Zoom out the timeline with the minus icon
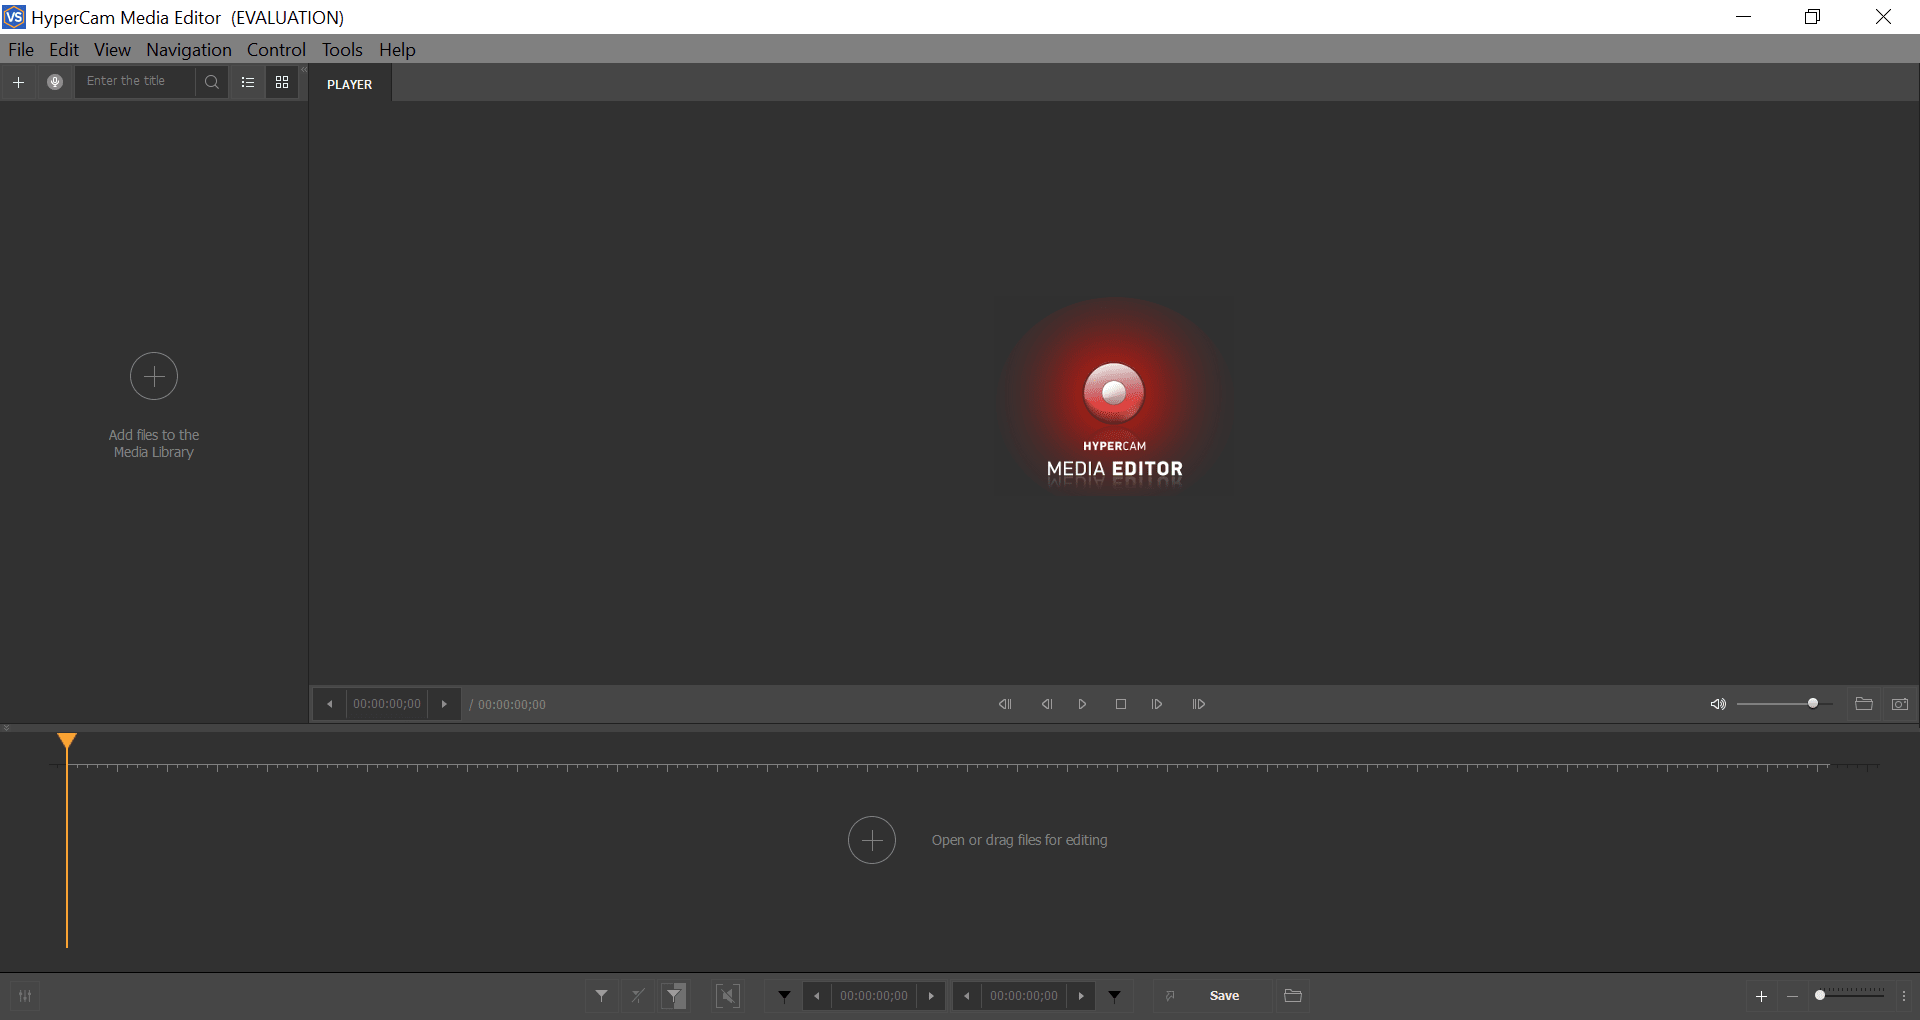Image resolution: width=1920 pixels, height=1020 pixels. (x=1792, y=996)
